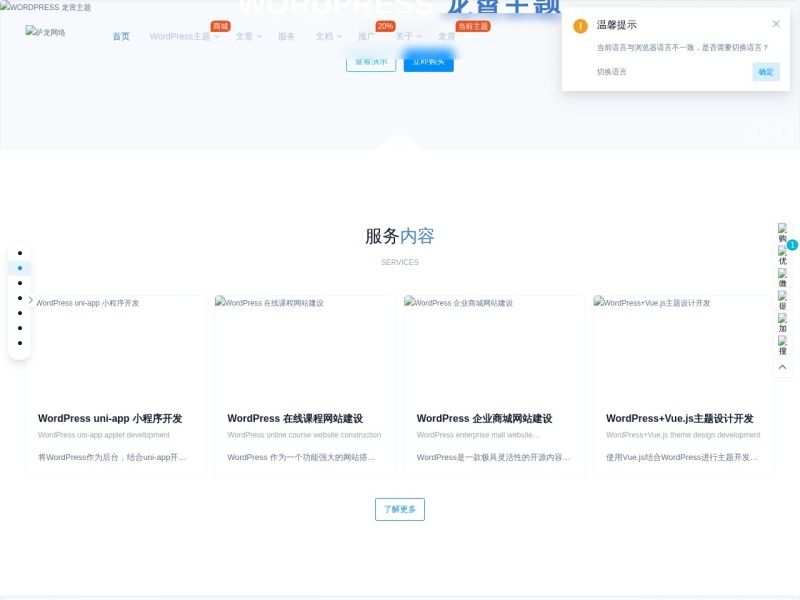
Task: Click the 服务内容 section heading
Action: pos(399,236)
